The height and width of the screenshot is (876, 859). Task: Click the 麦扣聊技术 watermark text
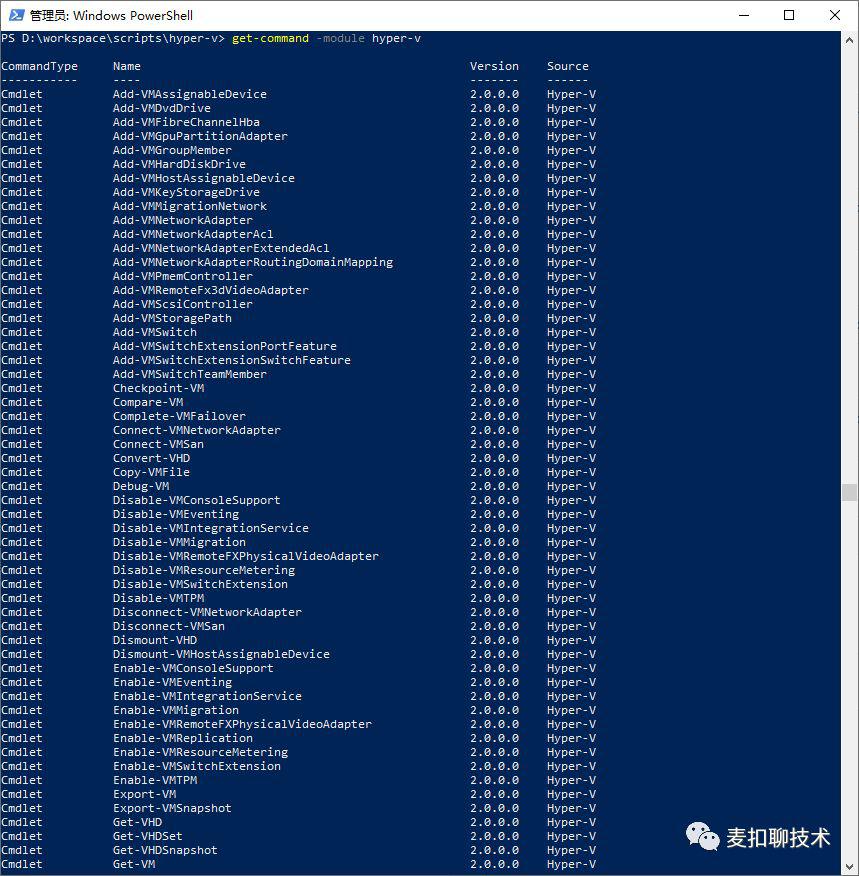click(778, 838)
